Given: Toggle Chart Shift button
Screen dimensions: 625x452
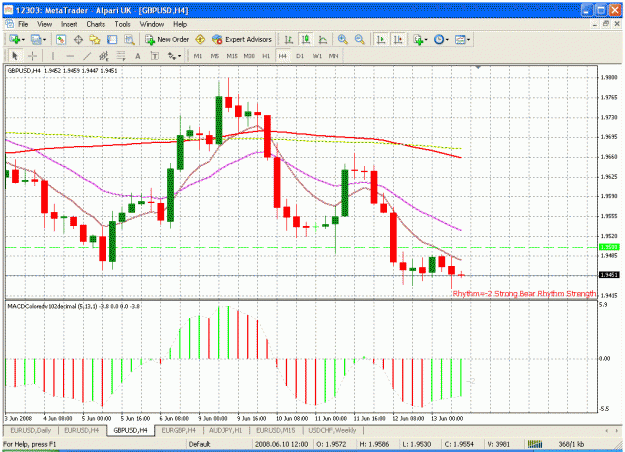Looking at the screenshot, I should [x=398, y=39].
